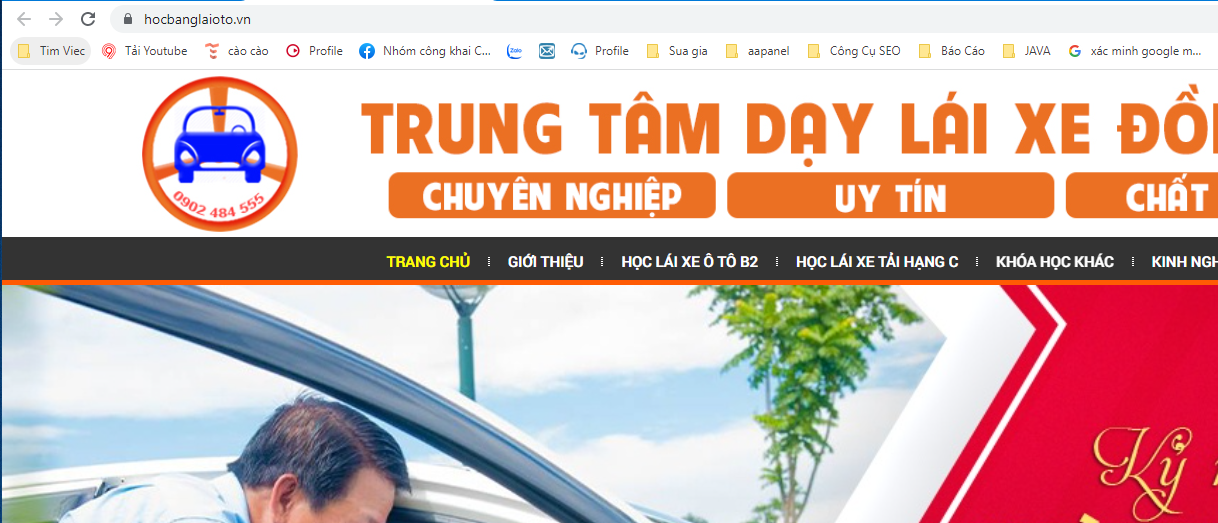Expand the Công Cụ SEO bookmark folder
Image resolution: width=1218 pixels, height=523 pixels.
[x=853, y=51]
